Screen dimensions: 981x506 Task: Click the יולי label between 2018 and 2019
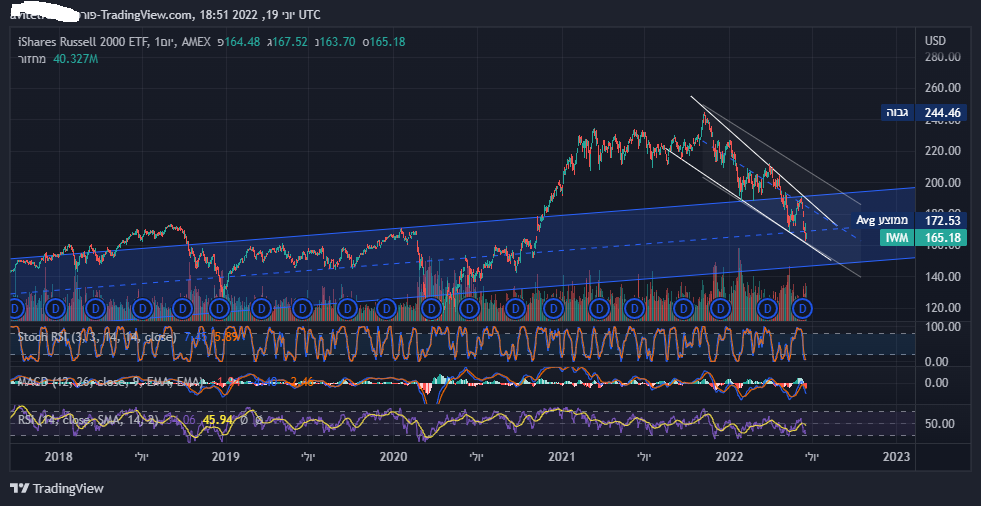pos(141,457)
